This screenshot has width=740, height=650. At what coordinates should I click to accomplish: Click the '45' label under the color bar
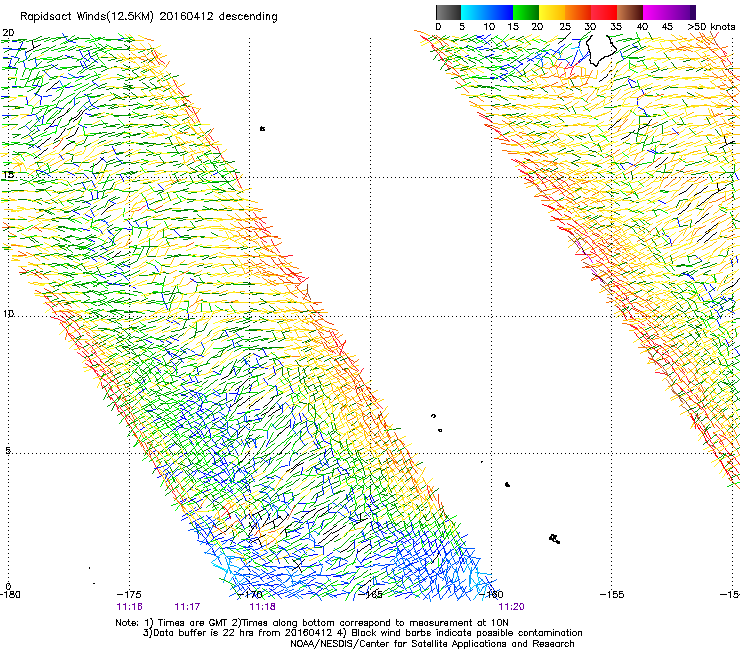[x=667, y=27]
